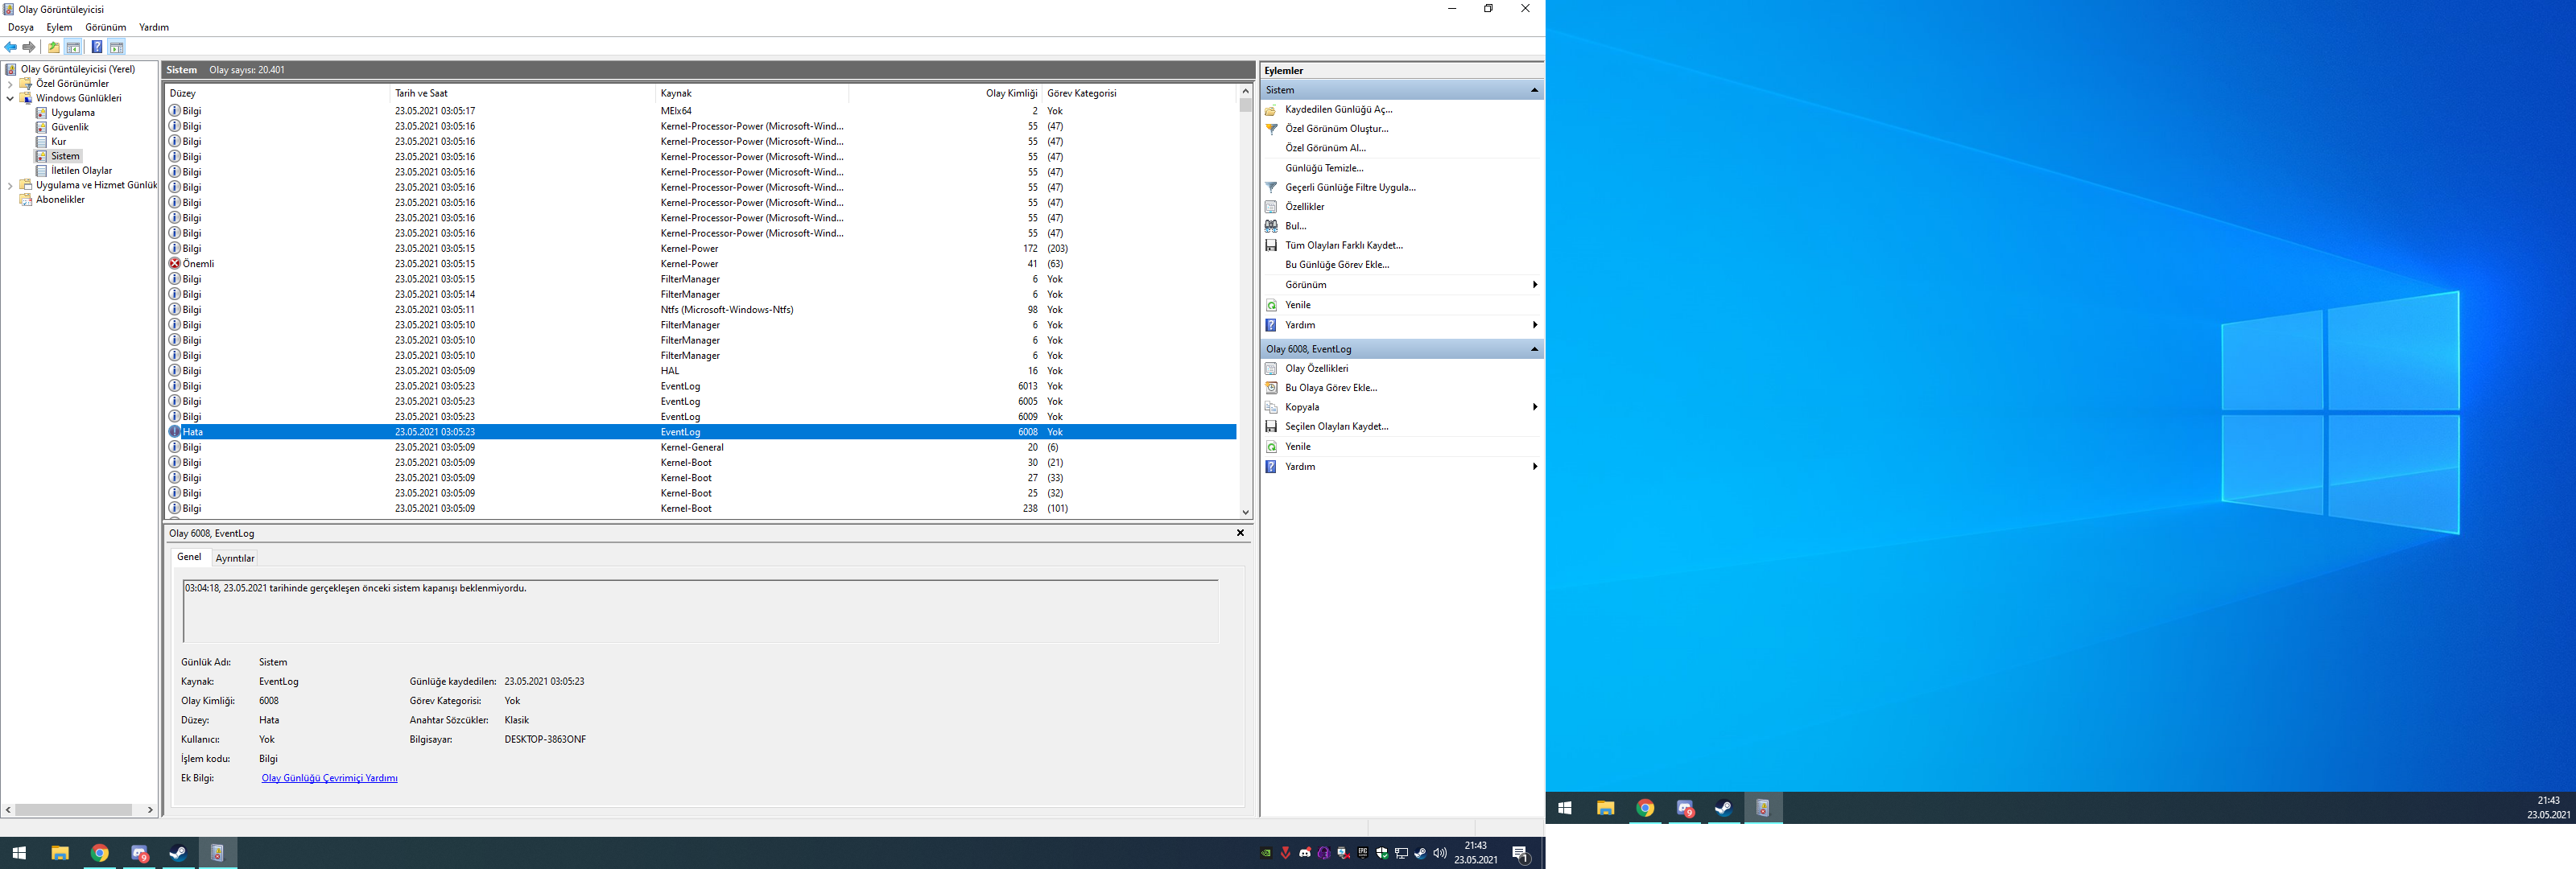Select the Kernel-General event 20 row
The image size is (2576, 869).
click(702, 448)
